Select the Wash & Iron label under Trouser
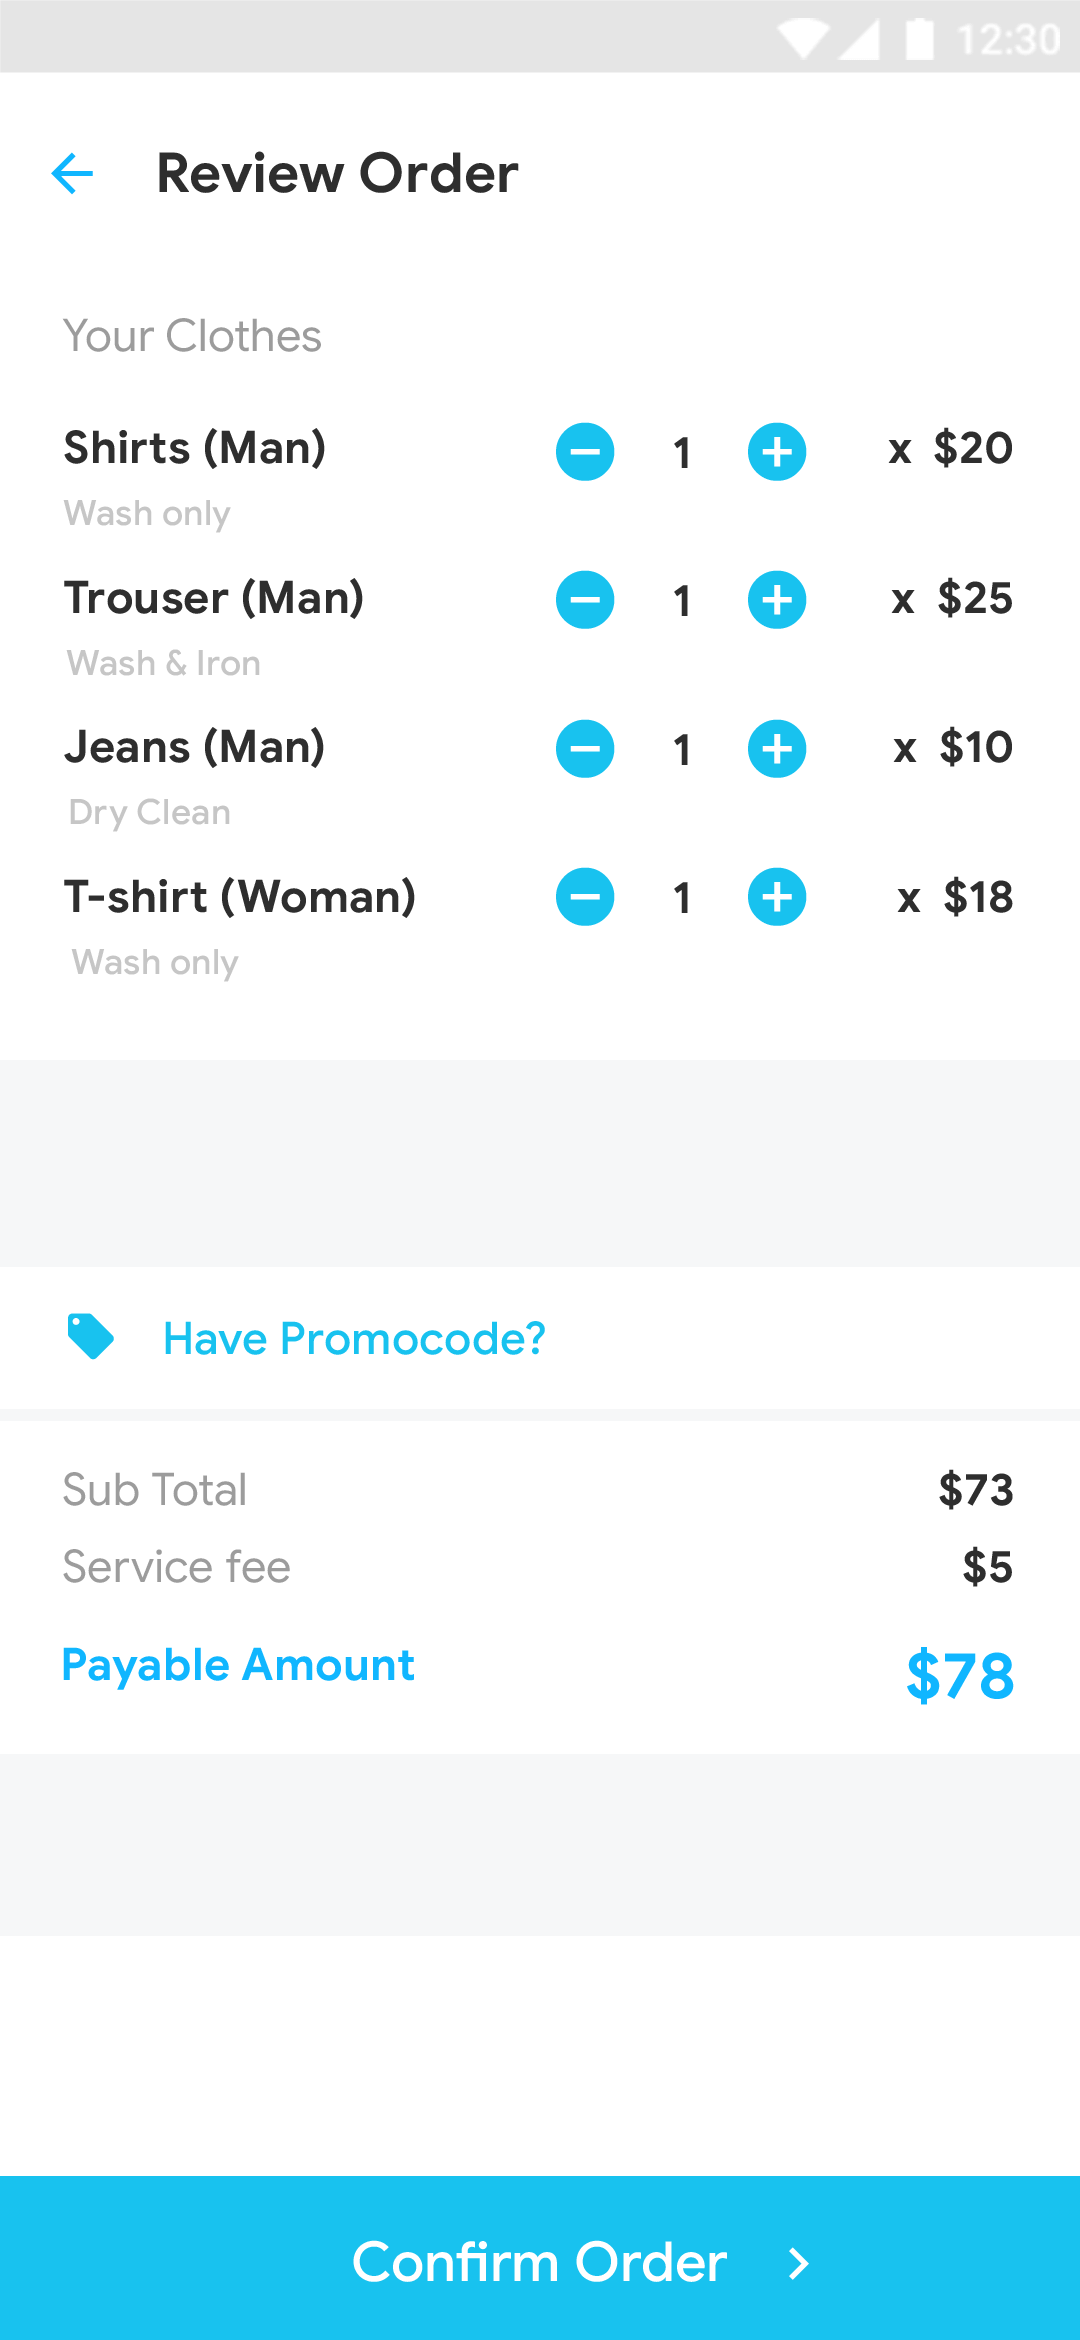Image resolution: width=1080 pixels, height=2340 pixels. tap(162, 663)
